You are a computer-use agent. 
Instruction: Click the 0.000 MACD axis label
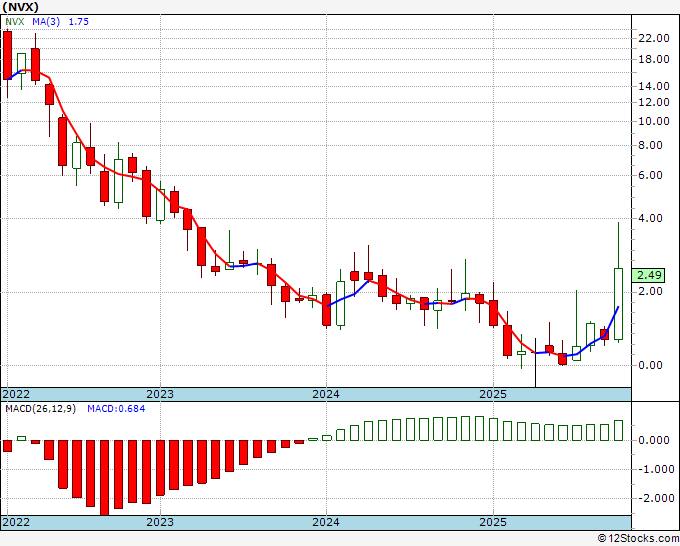pyautogui.click(x=653, y=440)
